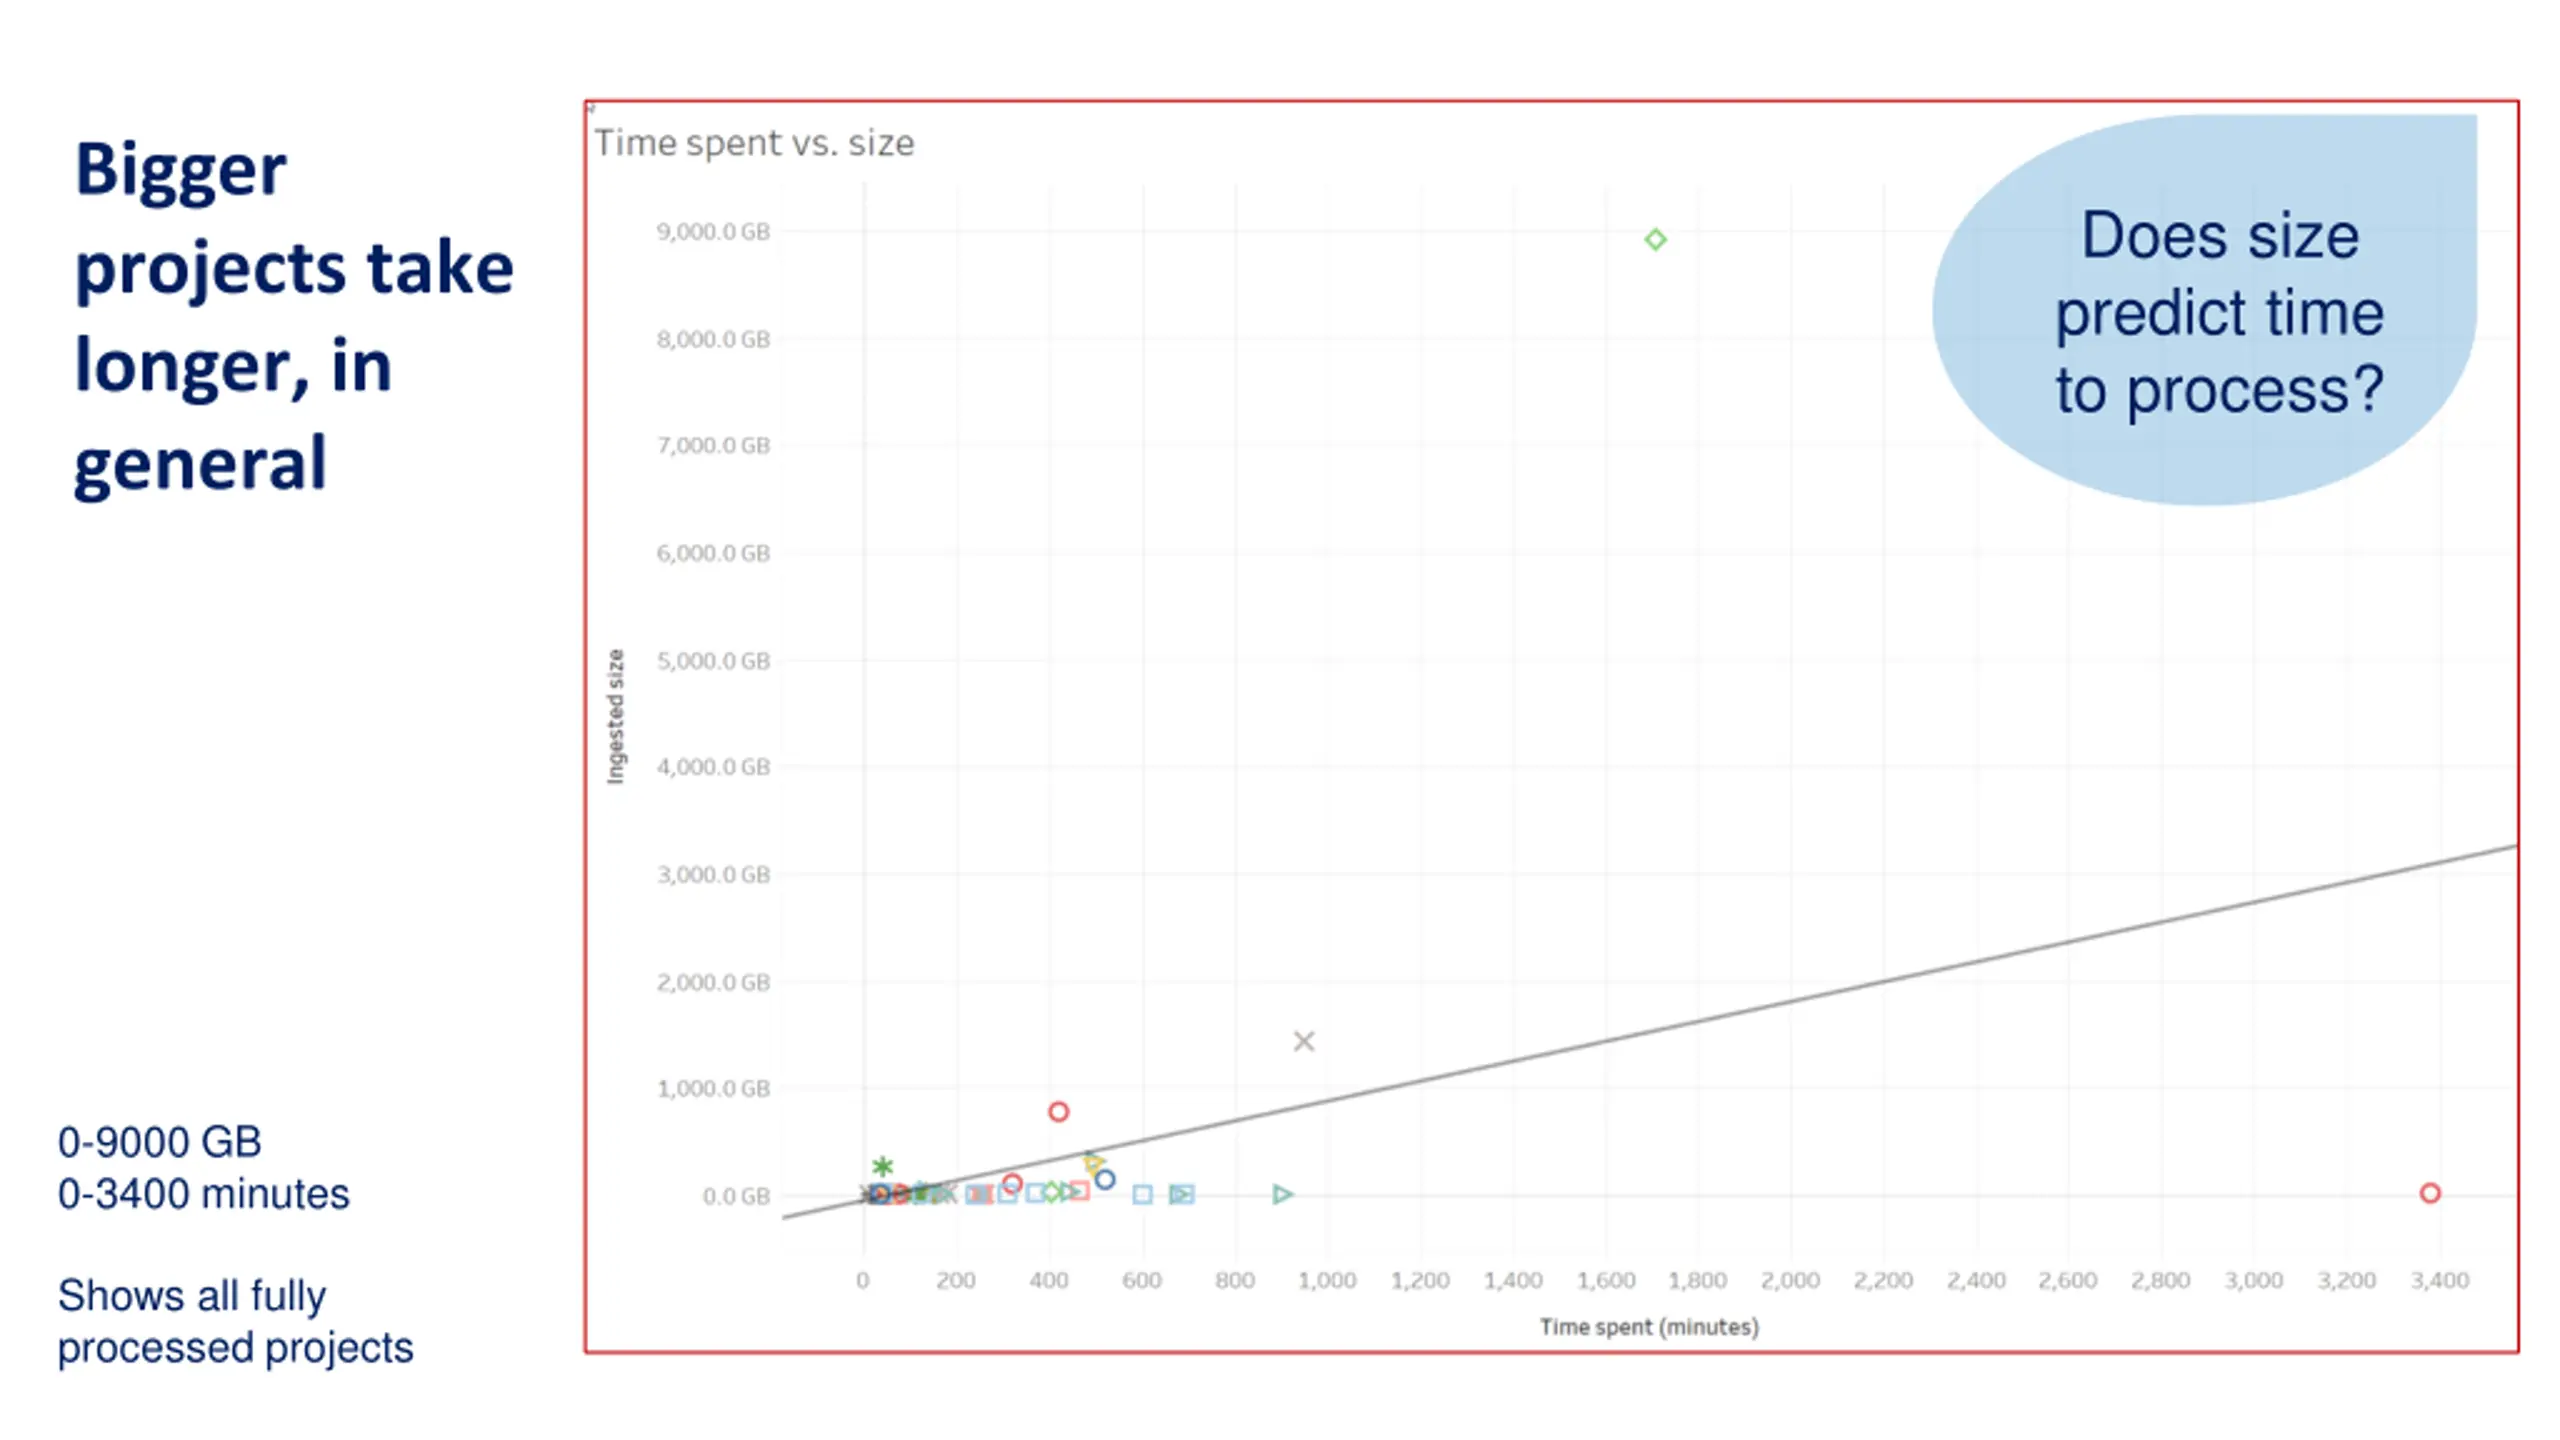This screenshot has width=2560, height=1440.
Task: Click the dark blue circle near 500 minutes
Action: pos(1105,1179)
